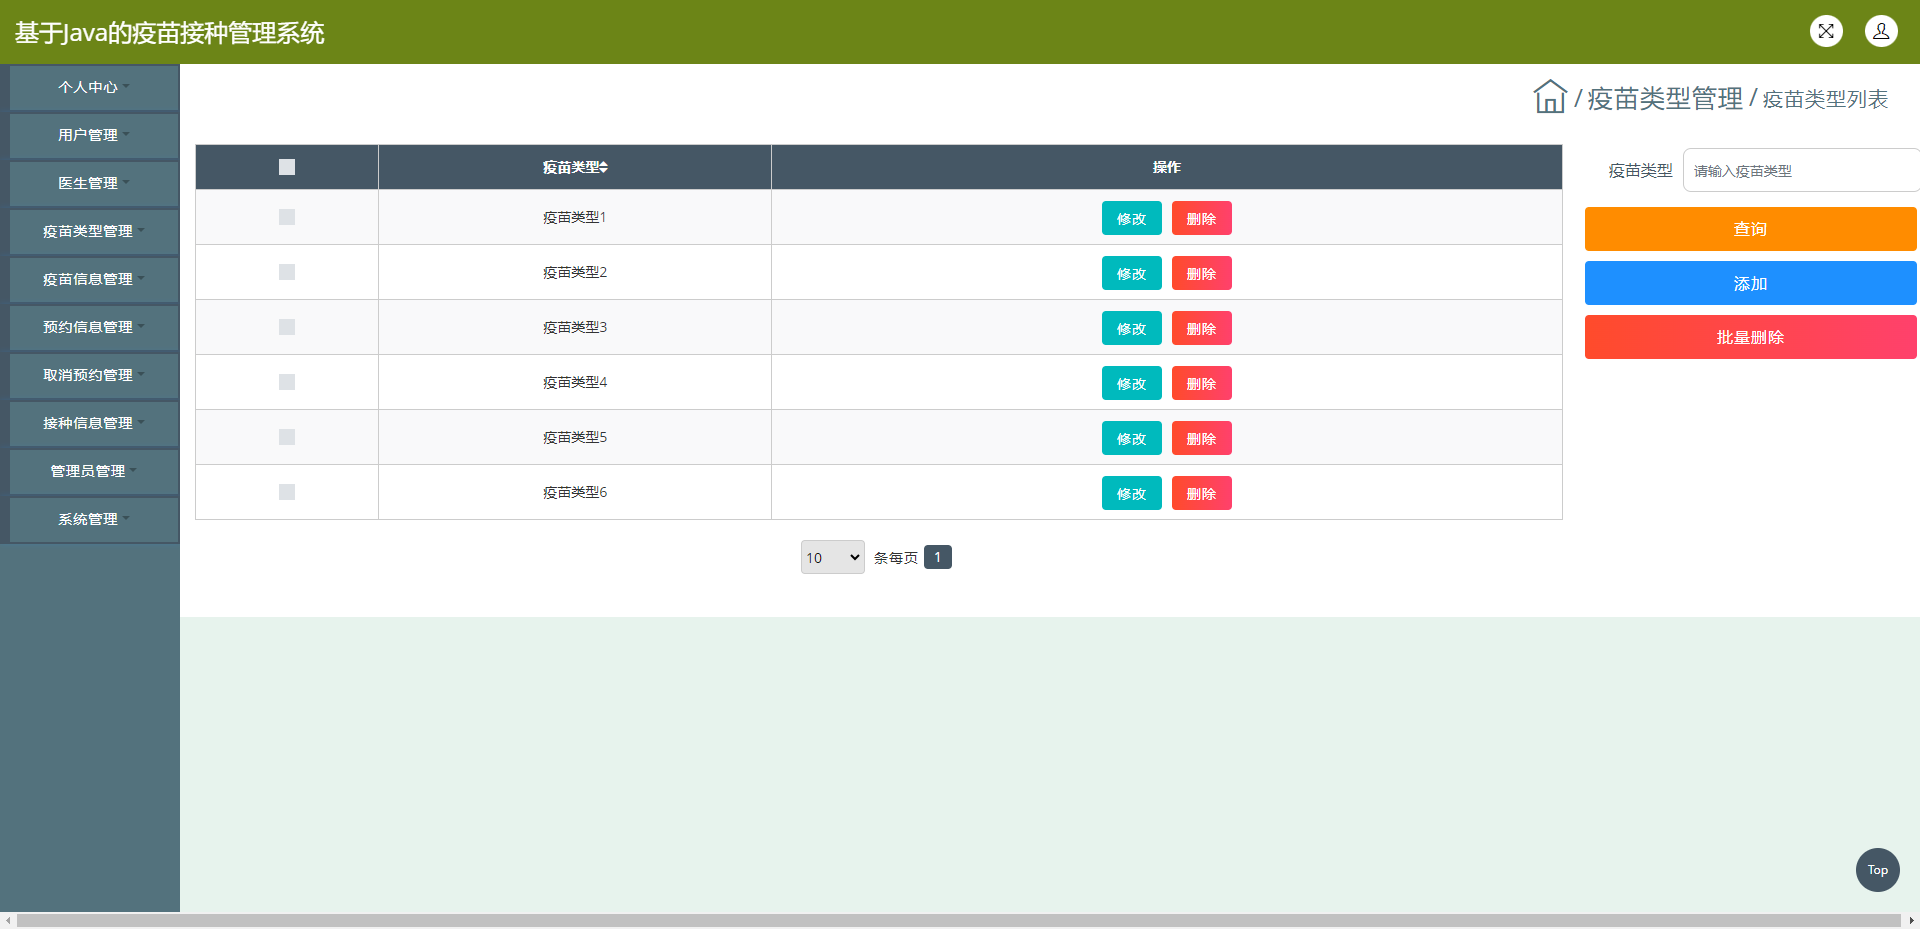Select page 1 in pagination
This screenshot has height=929, width=1920.
937,557
